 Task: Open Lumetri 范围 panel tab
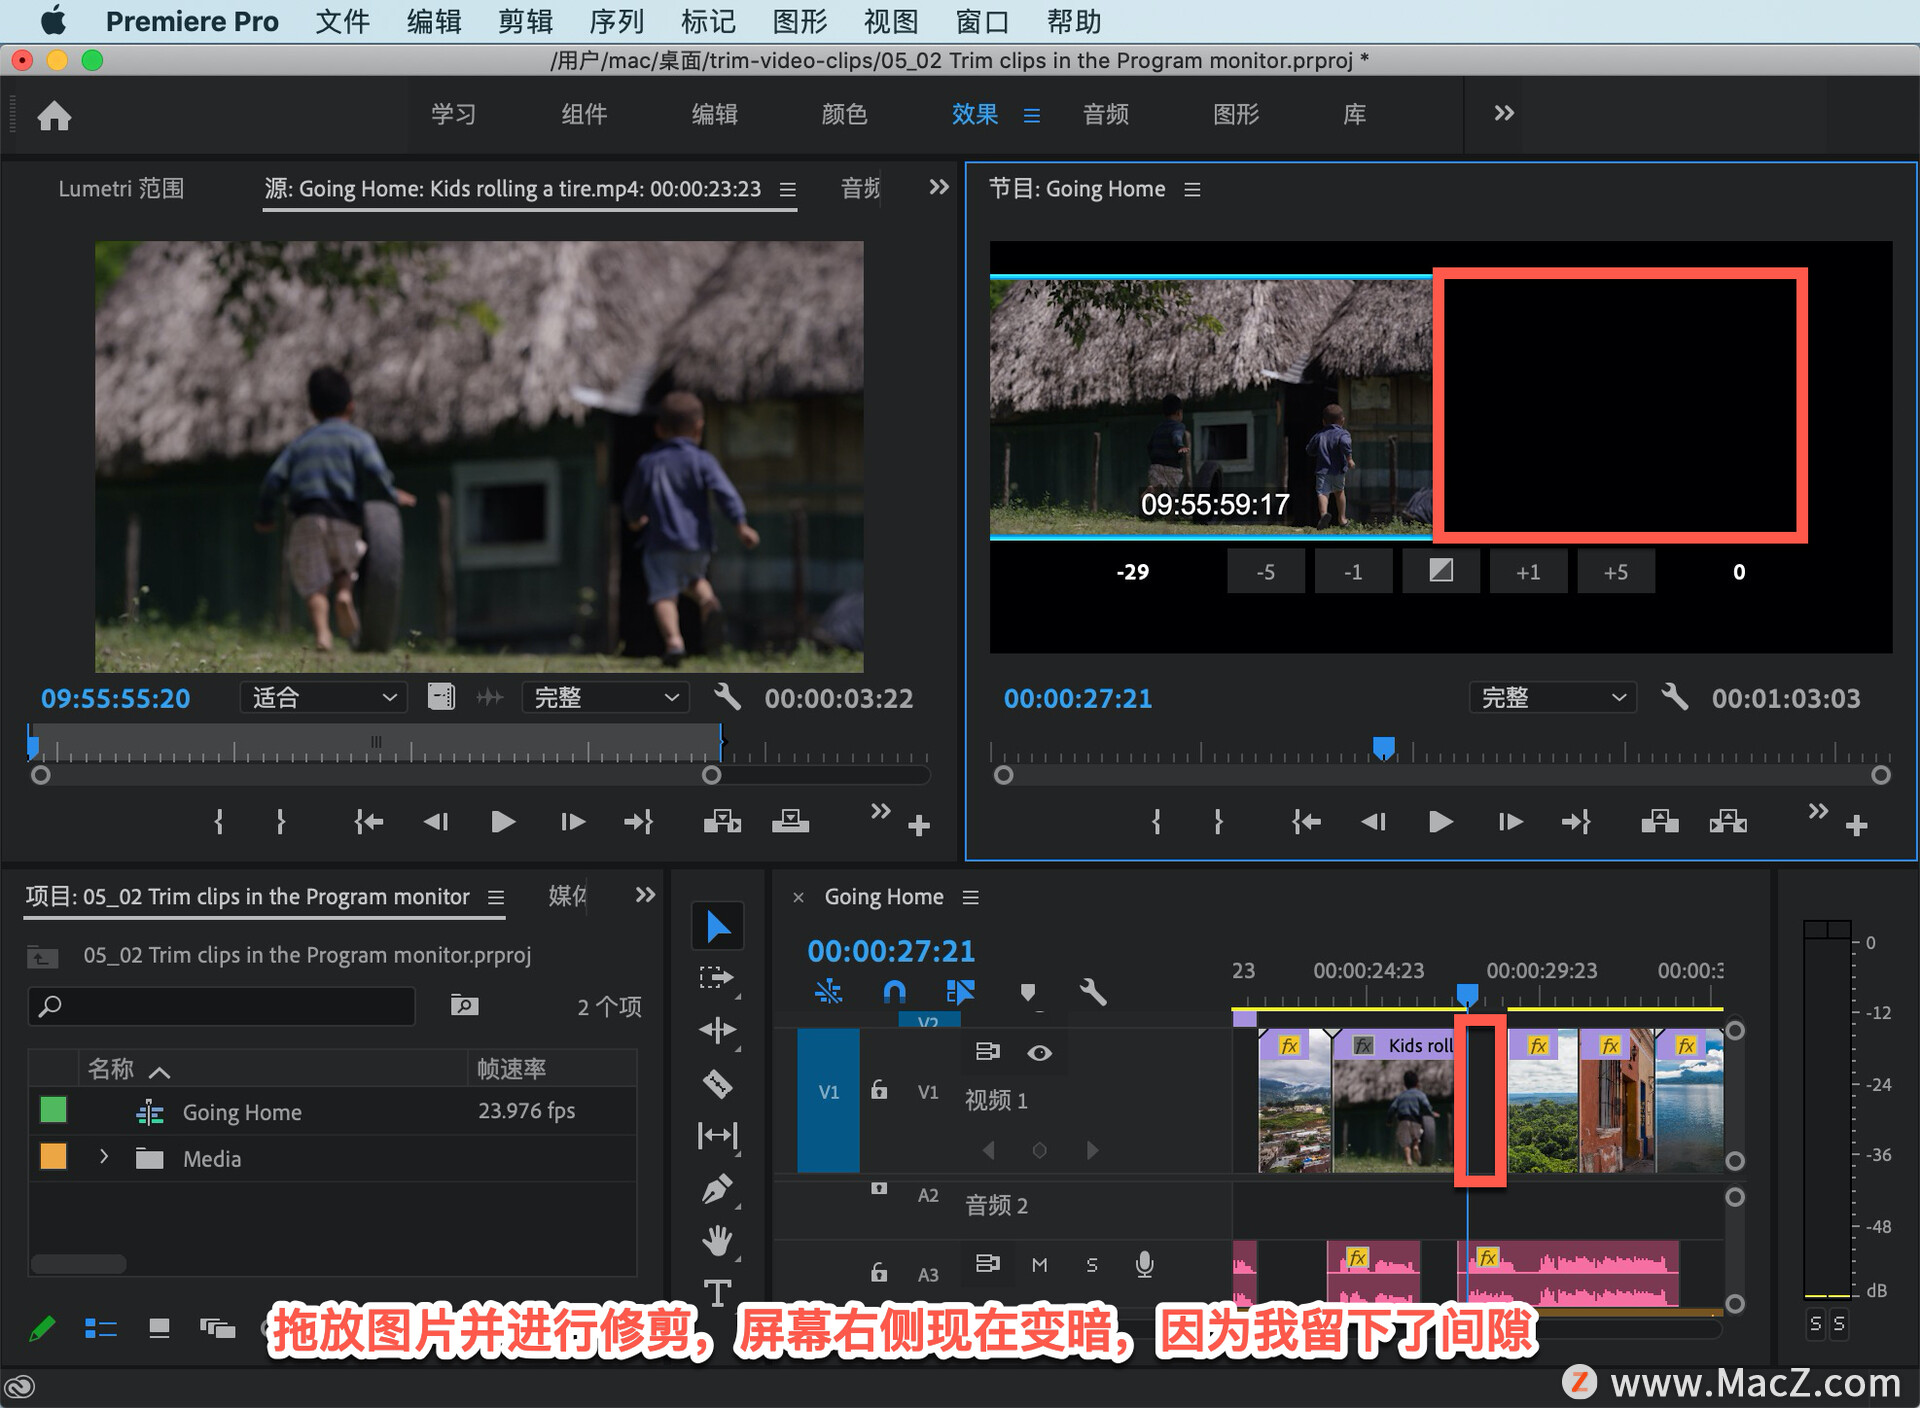(121, 188)
